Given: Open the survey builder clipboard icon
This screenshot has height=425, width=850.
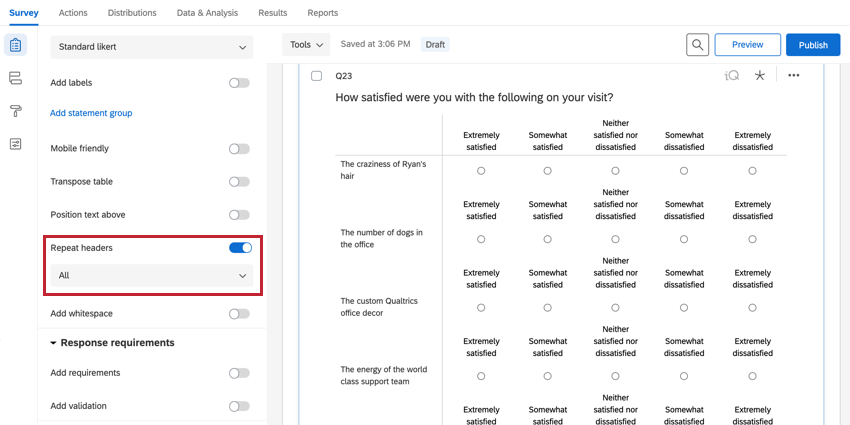Looking at the screenshot, I should coord(15,46).
